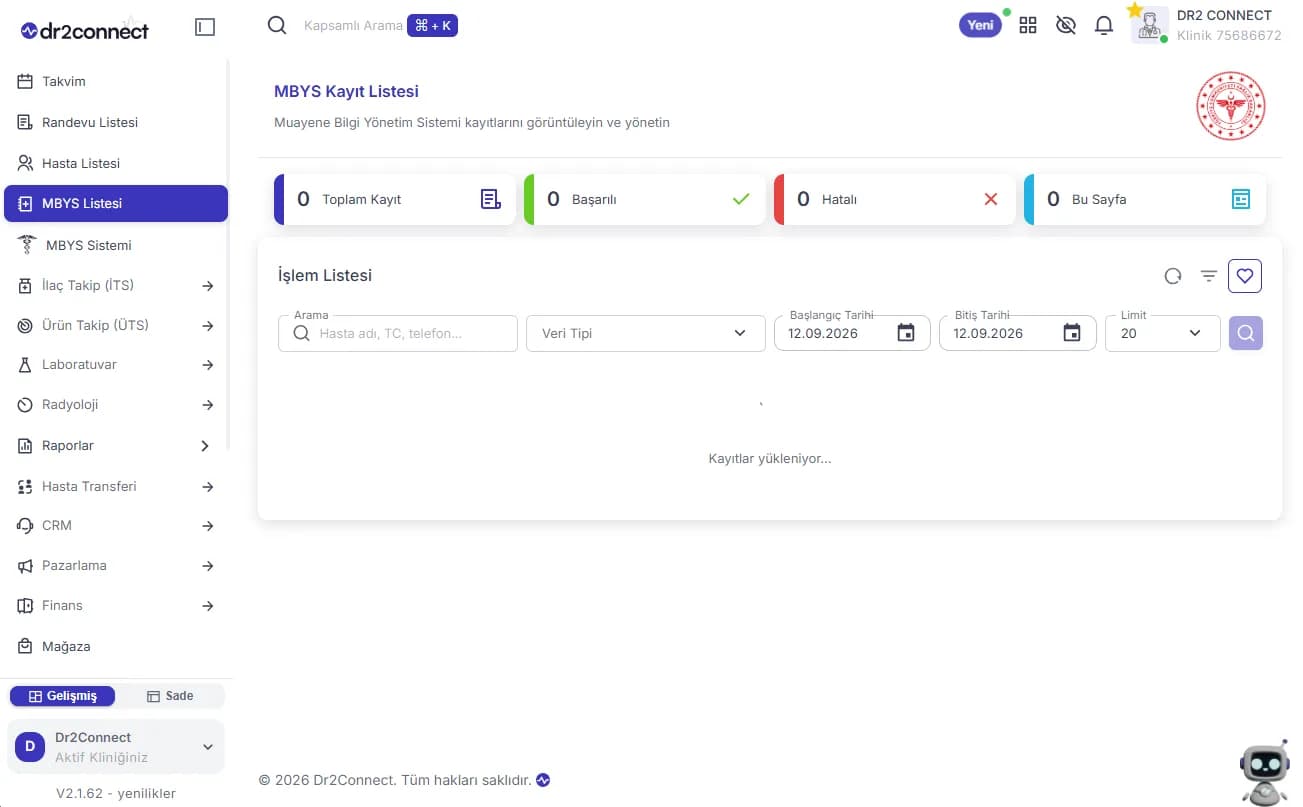Open the DR2 CONNECT user avatar
Image resolution: width=1303 pixels, height=807 pixels.
coord(1150,25)
